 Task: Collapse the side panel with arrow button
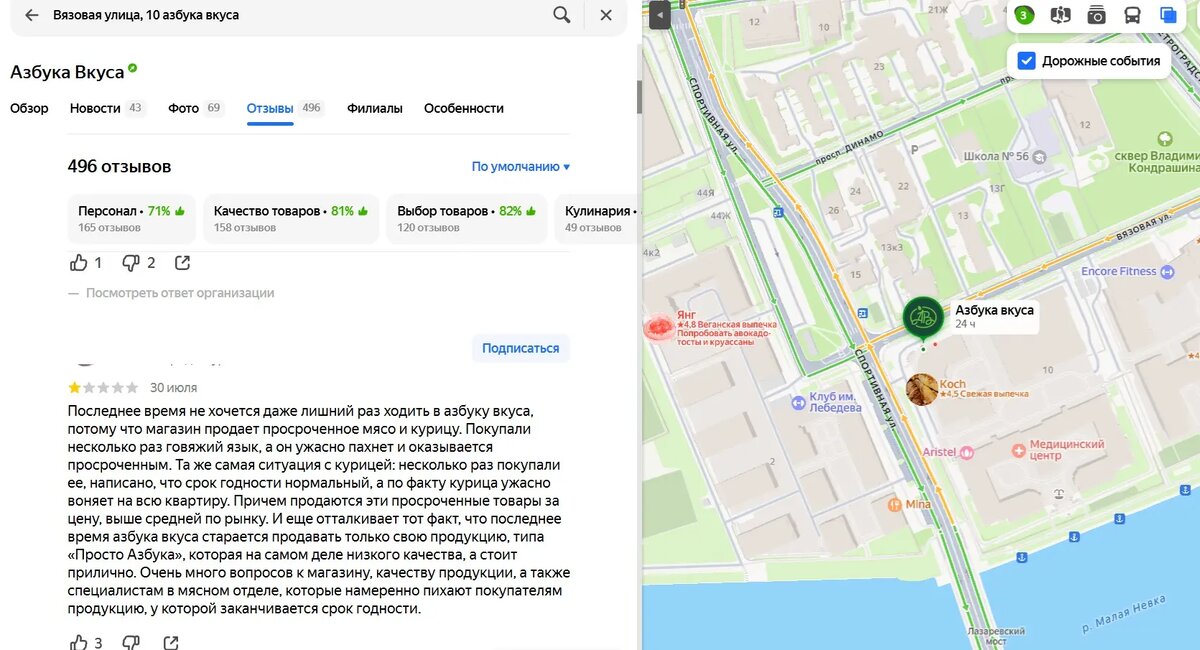(659, 15)
